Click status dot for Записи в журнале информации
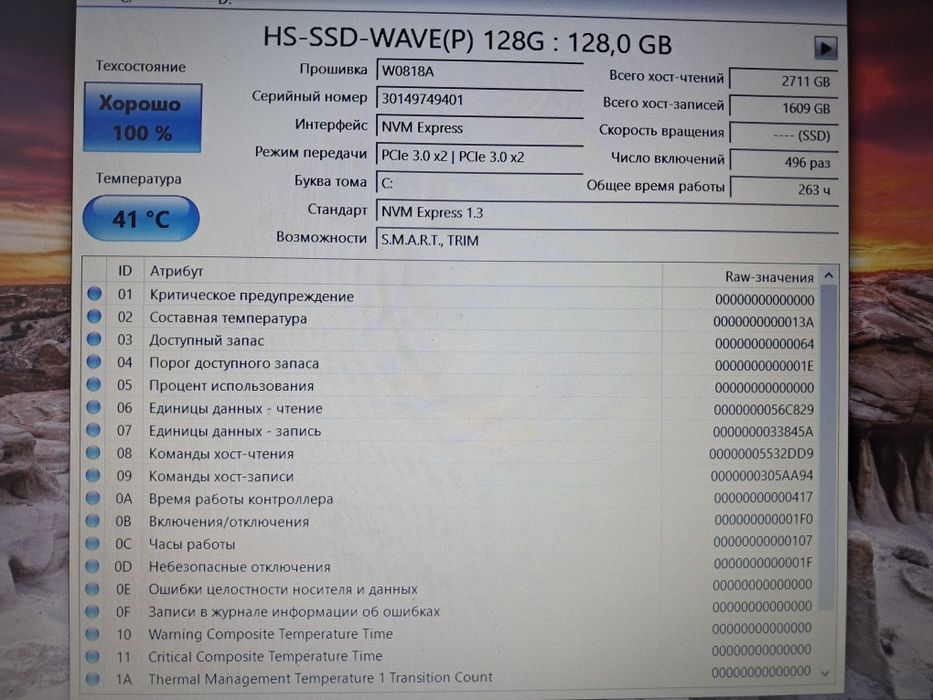The image size is (933, 700). (x=92, y=611)
